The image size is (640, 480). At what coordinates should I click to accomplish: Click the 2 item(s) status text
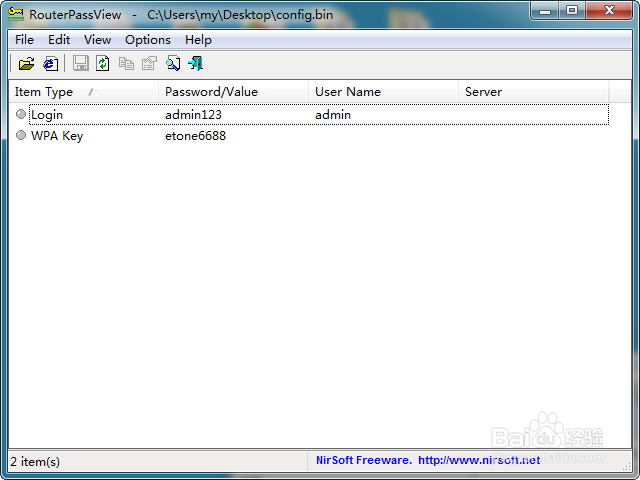pos(35,462)
